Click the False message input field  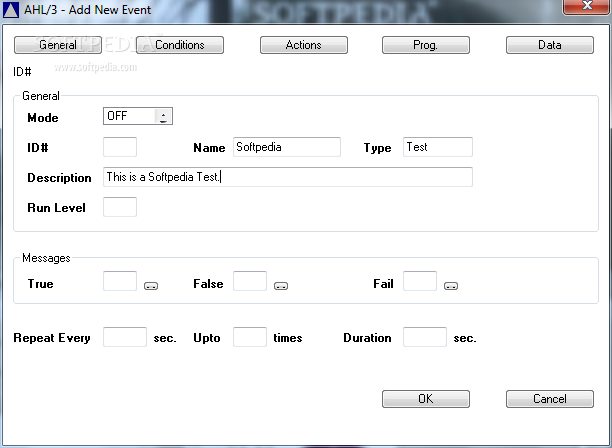tap(250, 281)
